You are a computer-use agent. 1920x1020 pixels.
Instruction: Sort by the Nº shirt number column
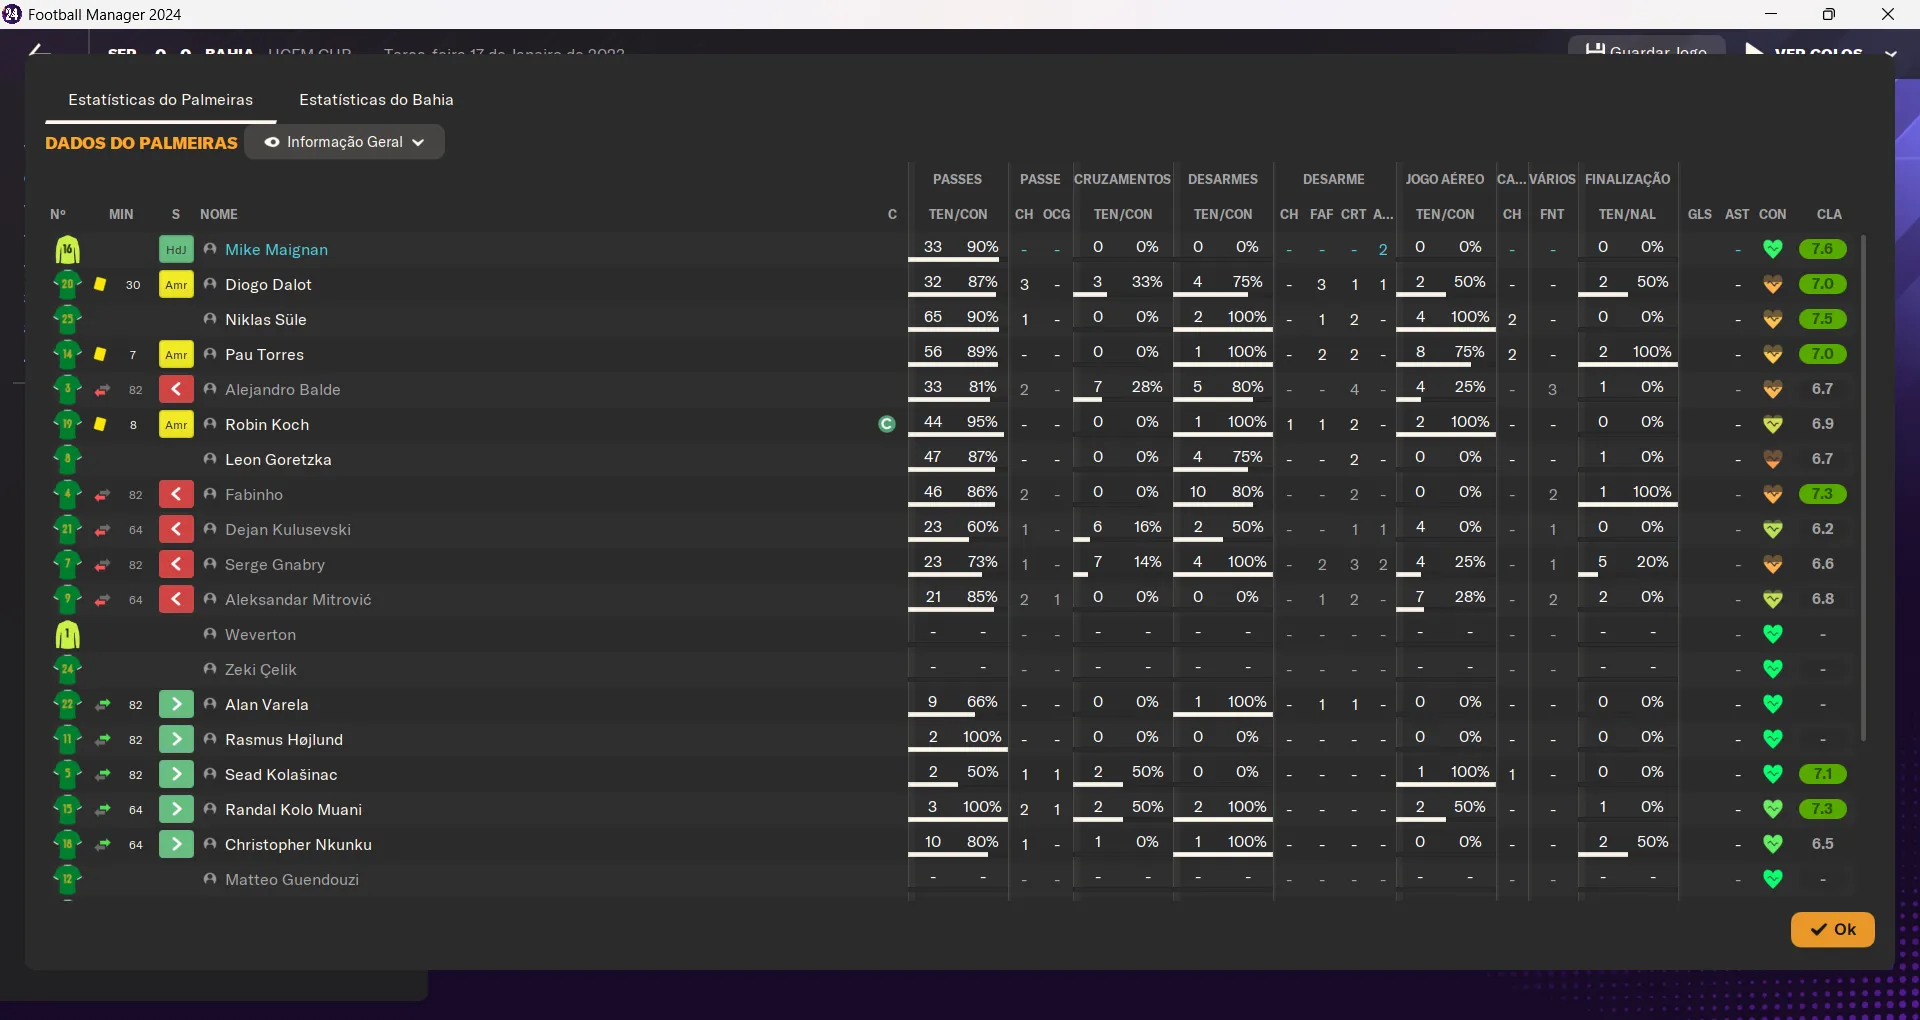click(x=58, y=214)
